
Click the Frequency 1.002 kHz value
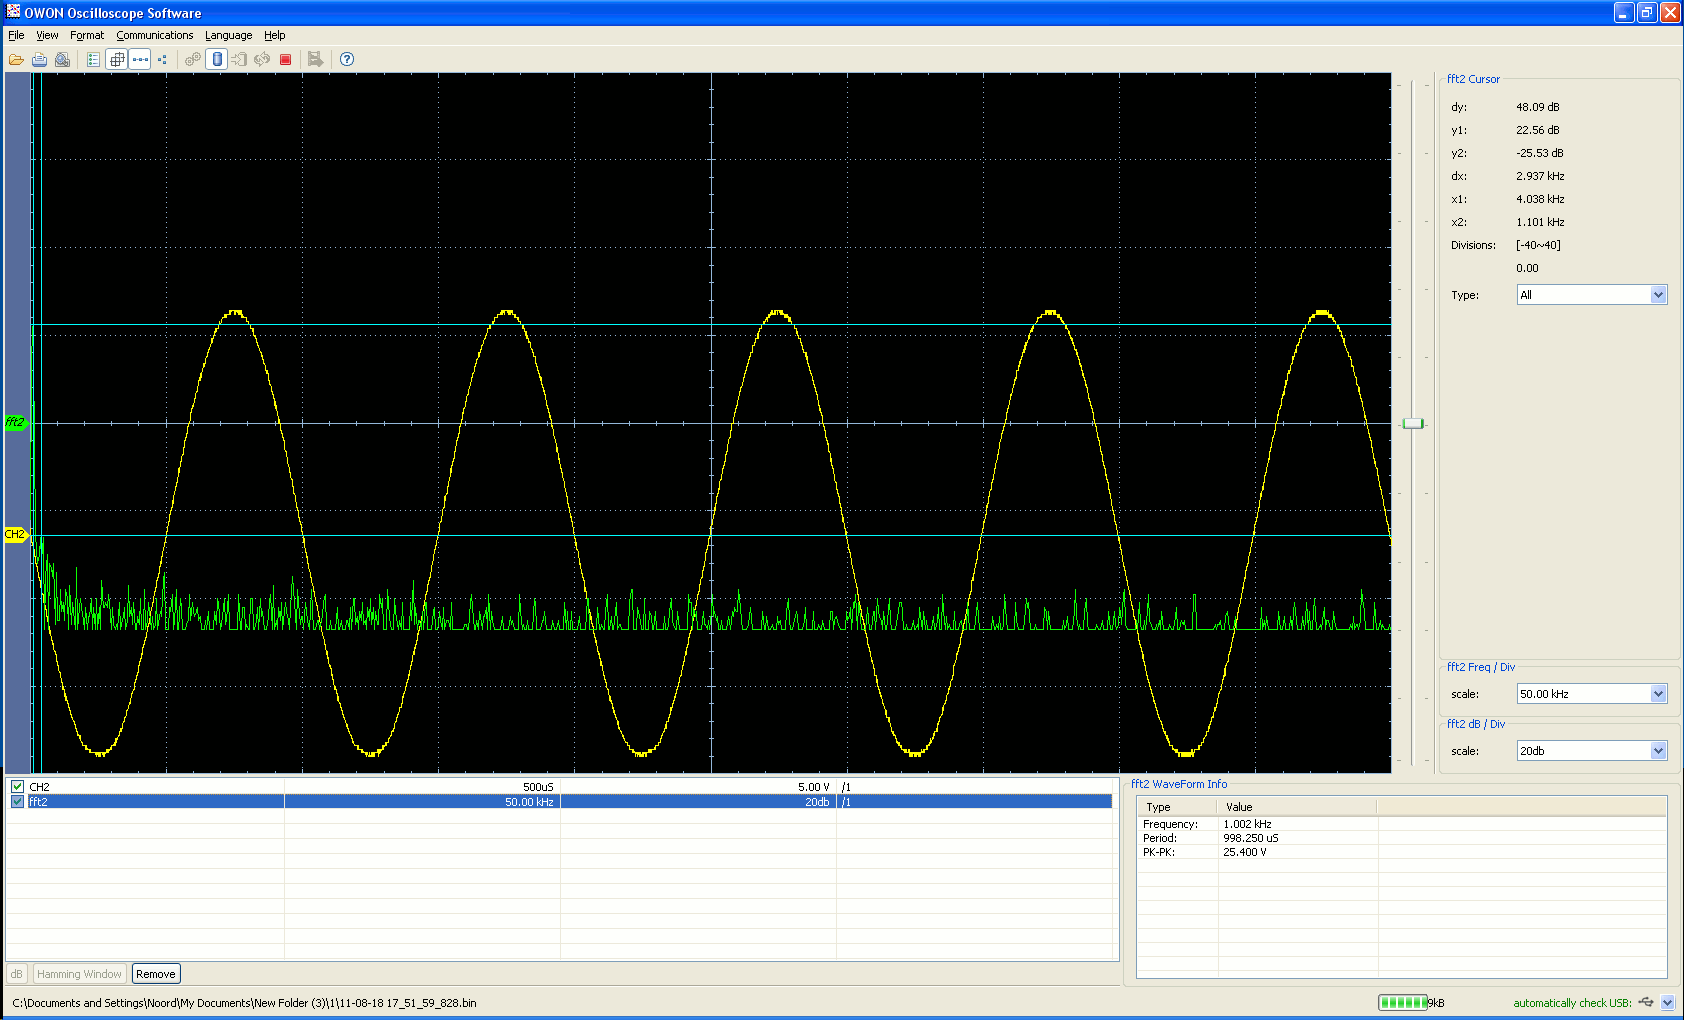tap(1247, 824)
